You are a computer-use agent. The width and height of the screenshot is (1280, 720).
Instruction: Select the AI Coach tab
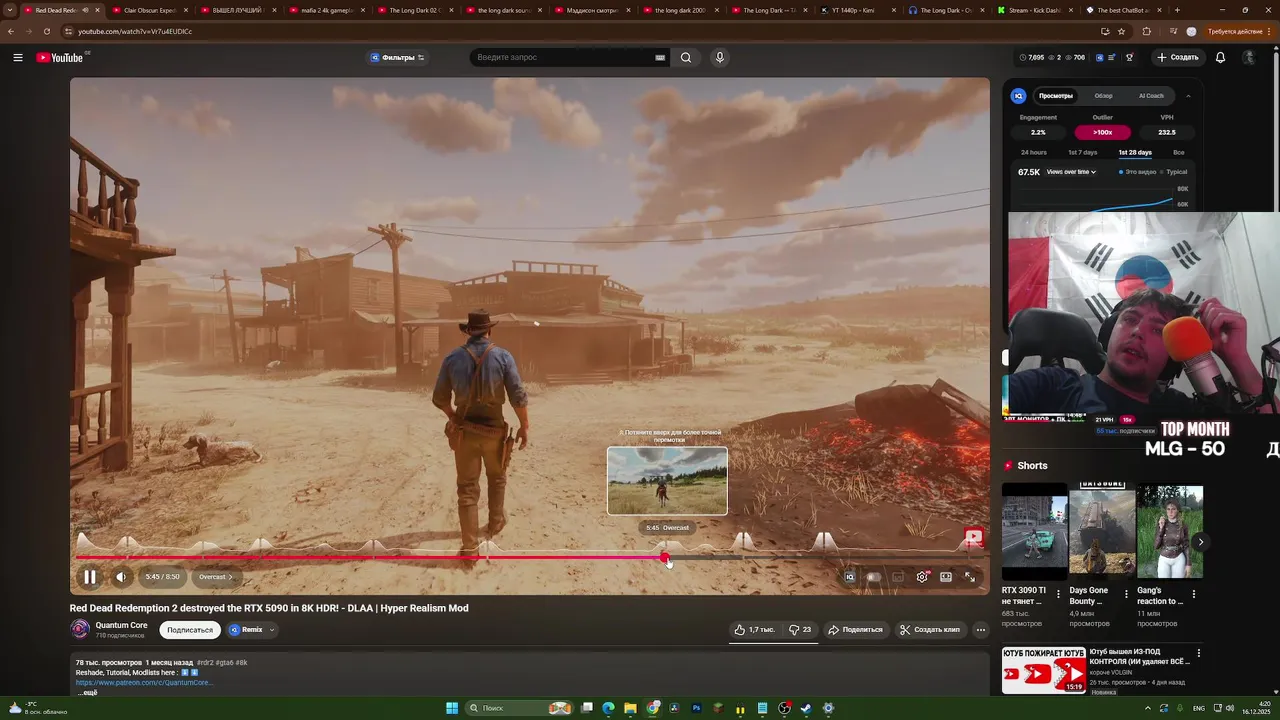pyautogui.click(x=1151, y=96)
